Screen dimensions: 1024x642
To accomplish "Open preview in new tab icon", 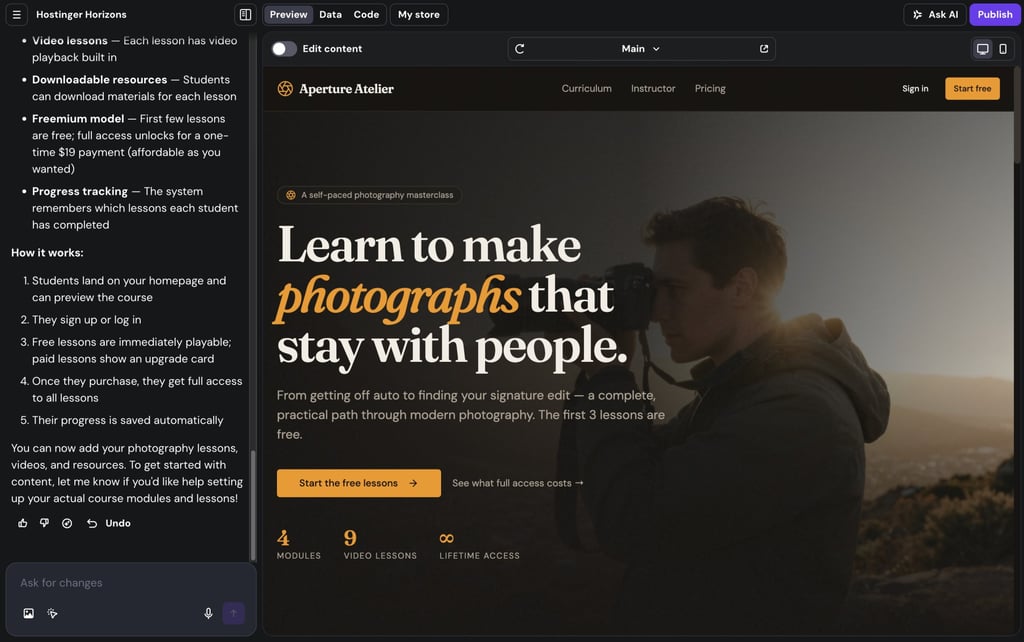I will pyautogui.click(x=764, y=49).
